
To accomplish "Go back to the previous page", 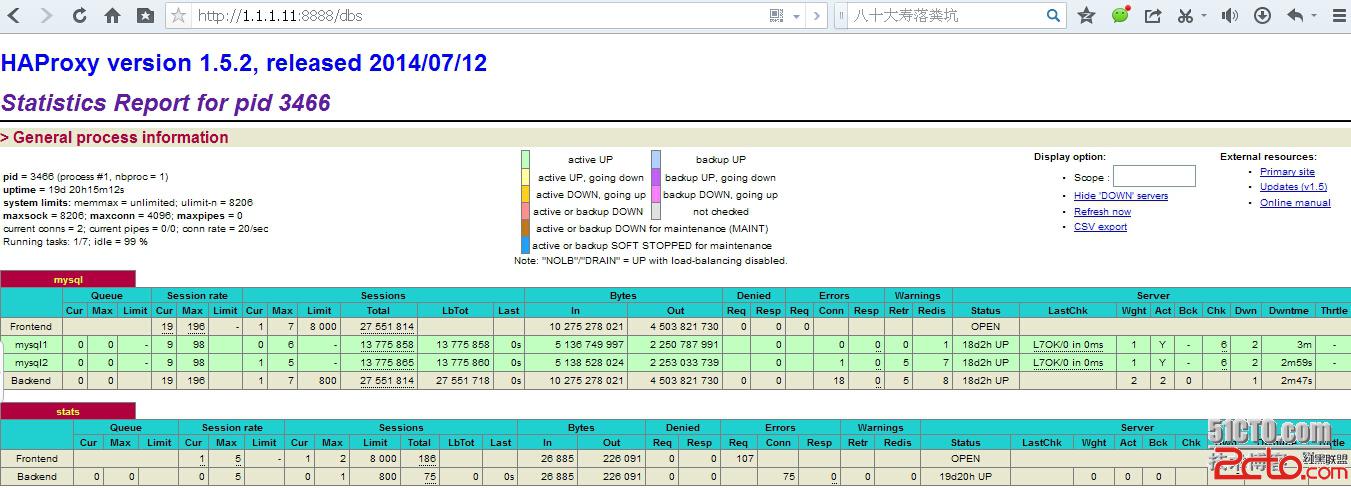I will point(14,15).
